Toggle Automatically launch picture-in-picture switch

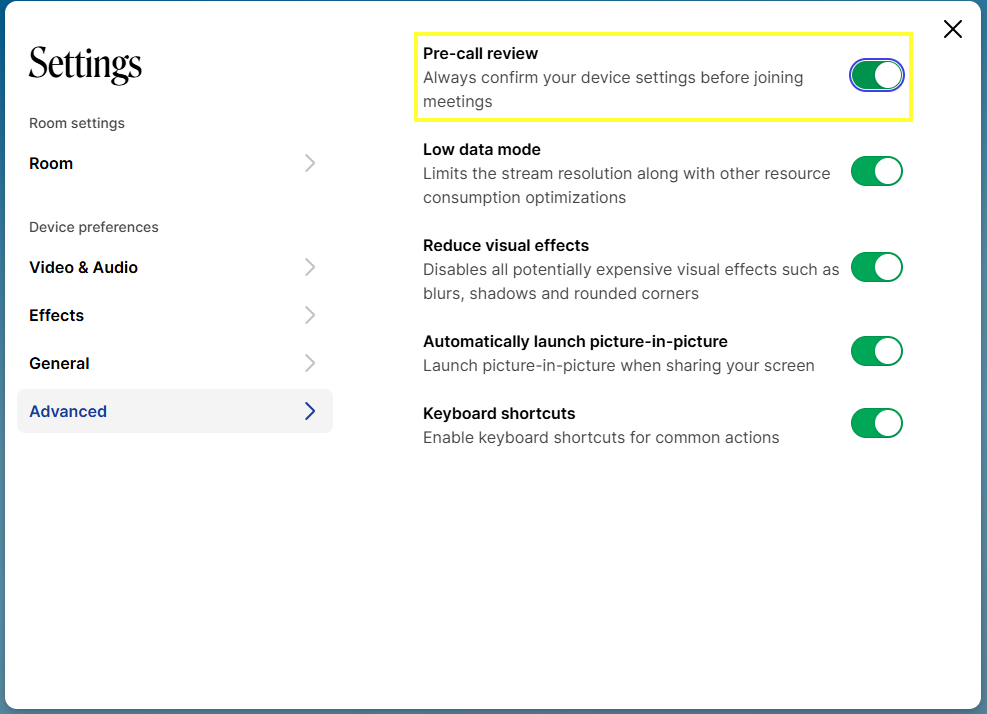tap(876, 351)
